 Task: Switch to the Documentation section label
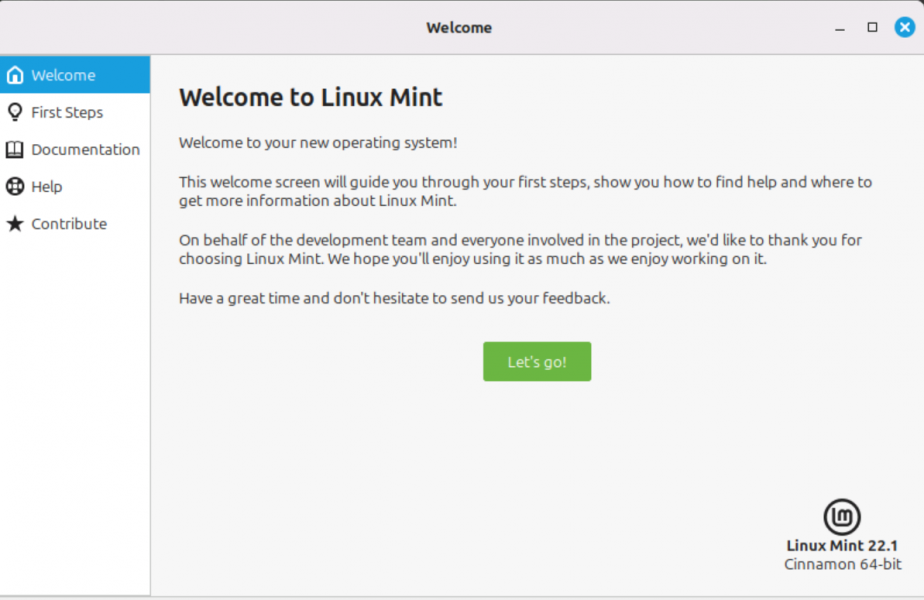coord(85,150)
